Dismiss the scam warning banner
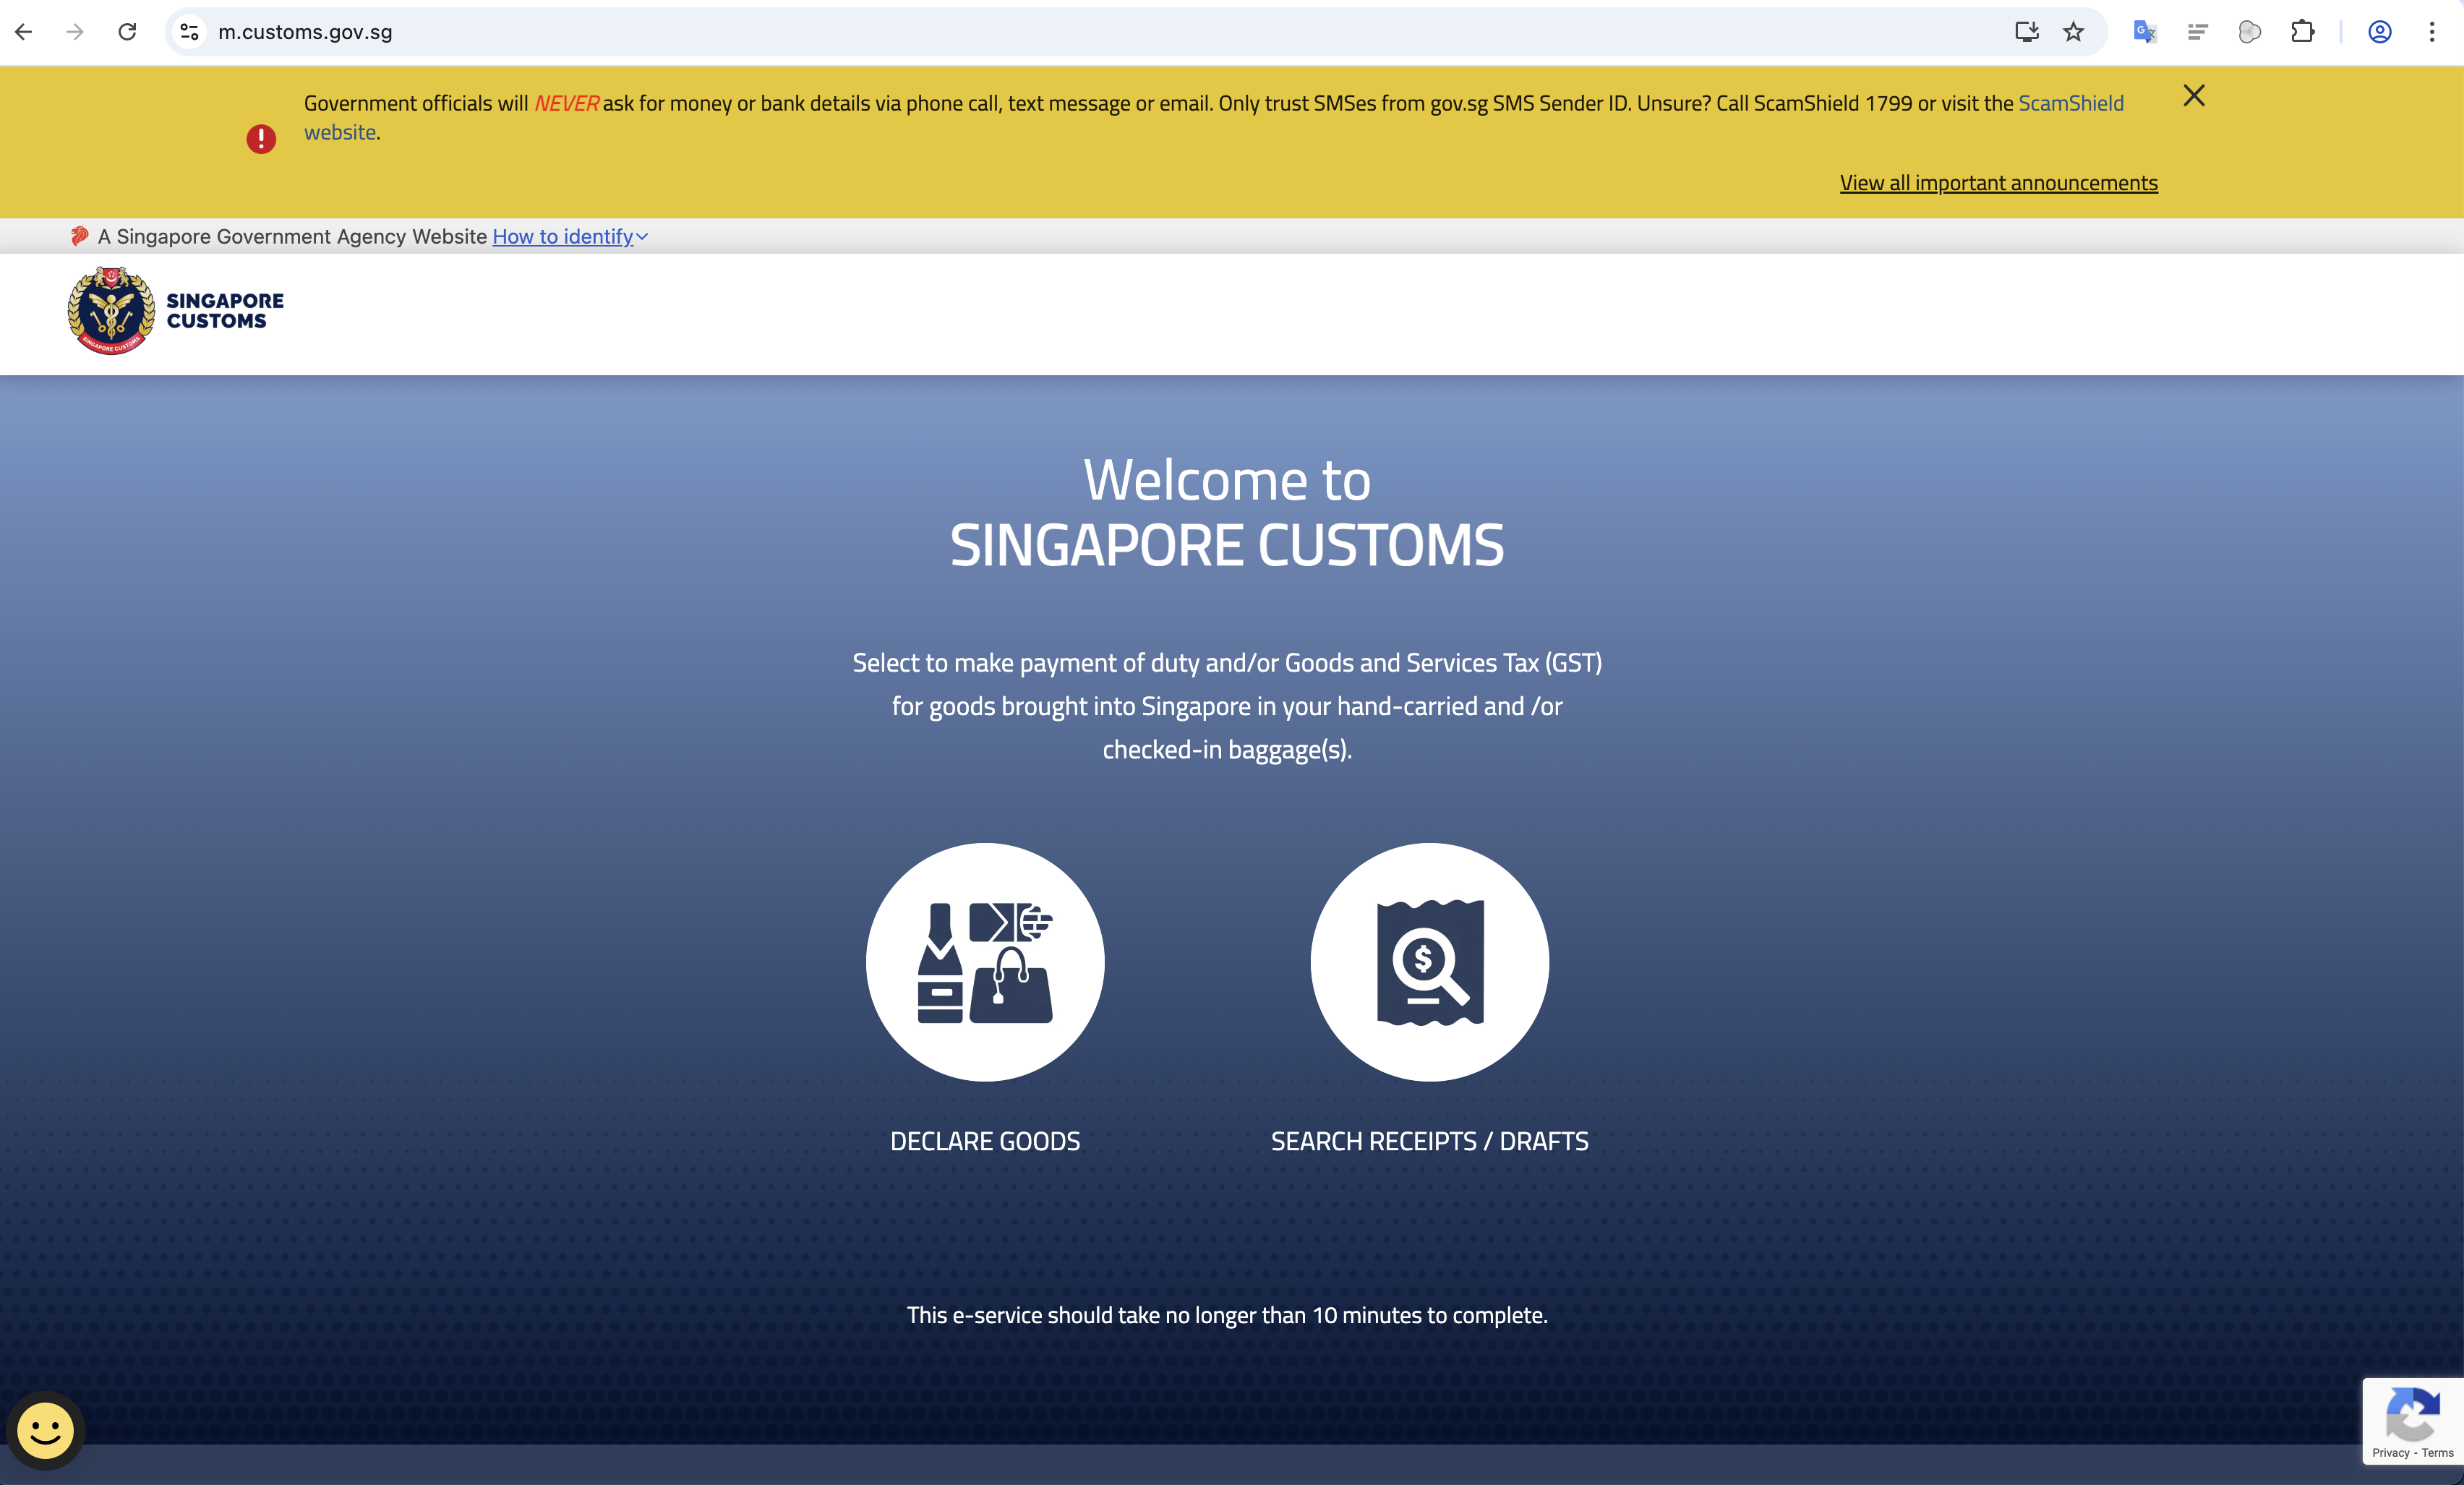 [2194, 95]
